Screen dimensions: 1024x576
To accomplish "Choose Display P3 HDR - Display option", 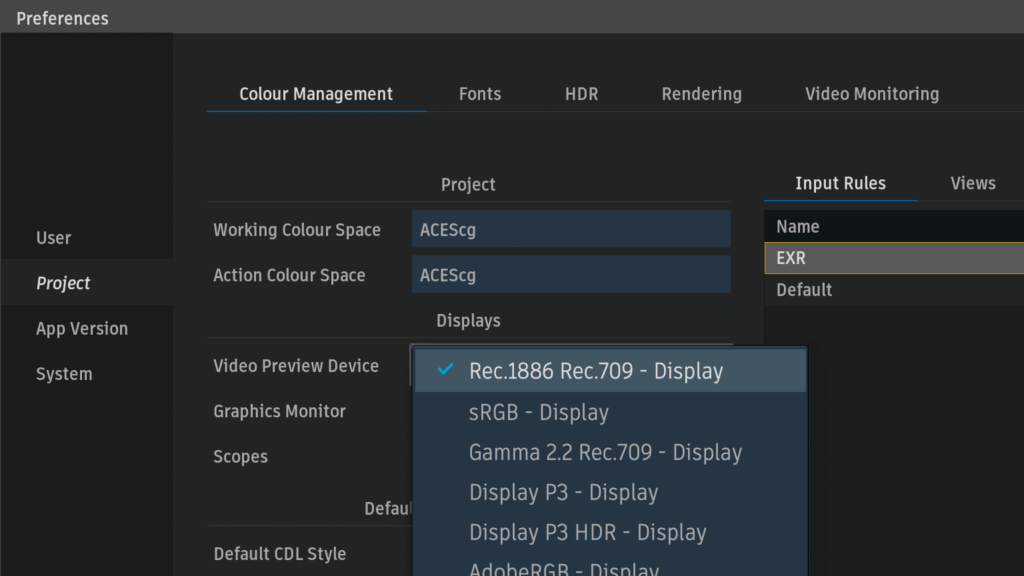I will (x=611, y=532).
